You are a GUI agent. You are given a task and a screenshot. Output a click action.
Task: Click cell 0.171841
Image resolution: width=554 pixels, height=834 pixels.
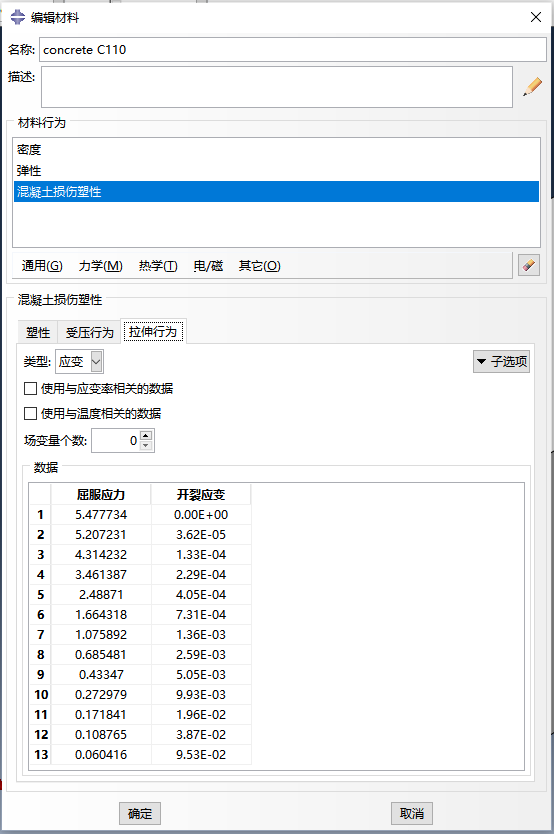(101, 715)
